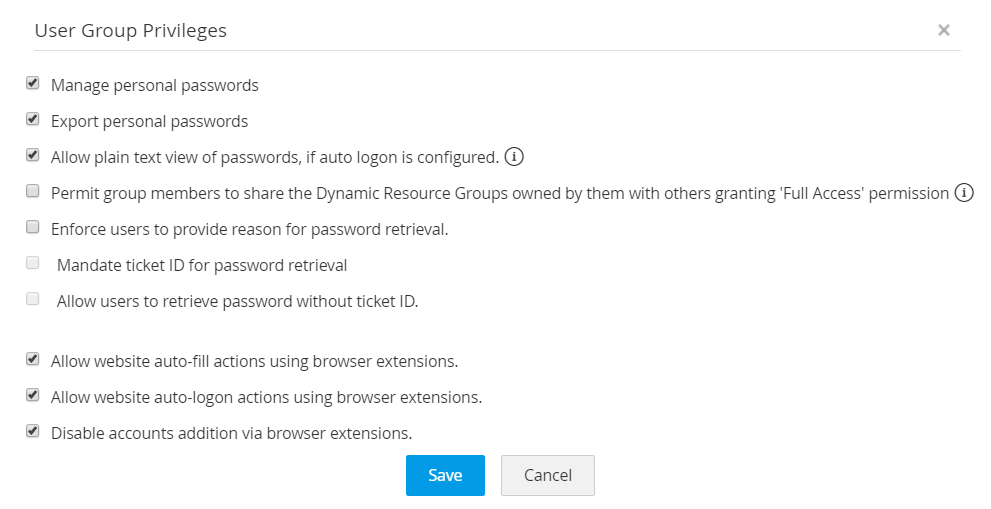Uncheck Allow website auto-logon actions checkbox
991x509 pixels.
coord(33,396)
